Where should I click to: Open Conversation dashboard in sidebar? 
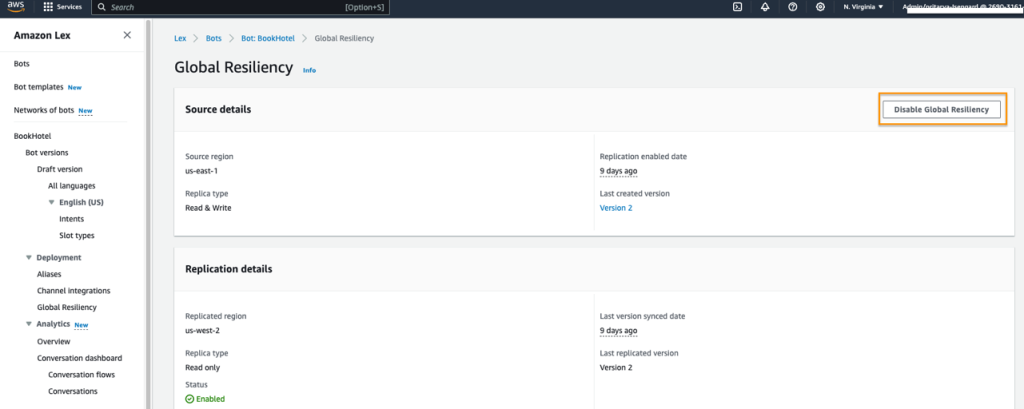click(x=80, y=358)
